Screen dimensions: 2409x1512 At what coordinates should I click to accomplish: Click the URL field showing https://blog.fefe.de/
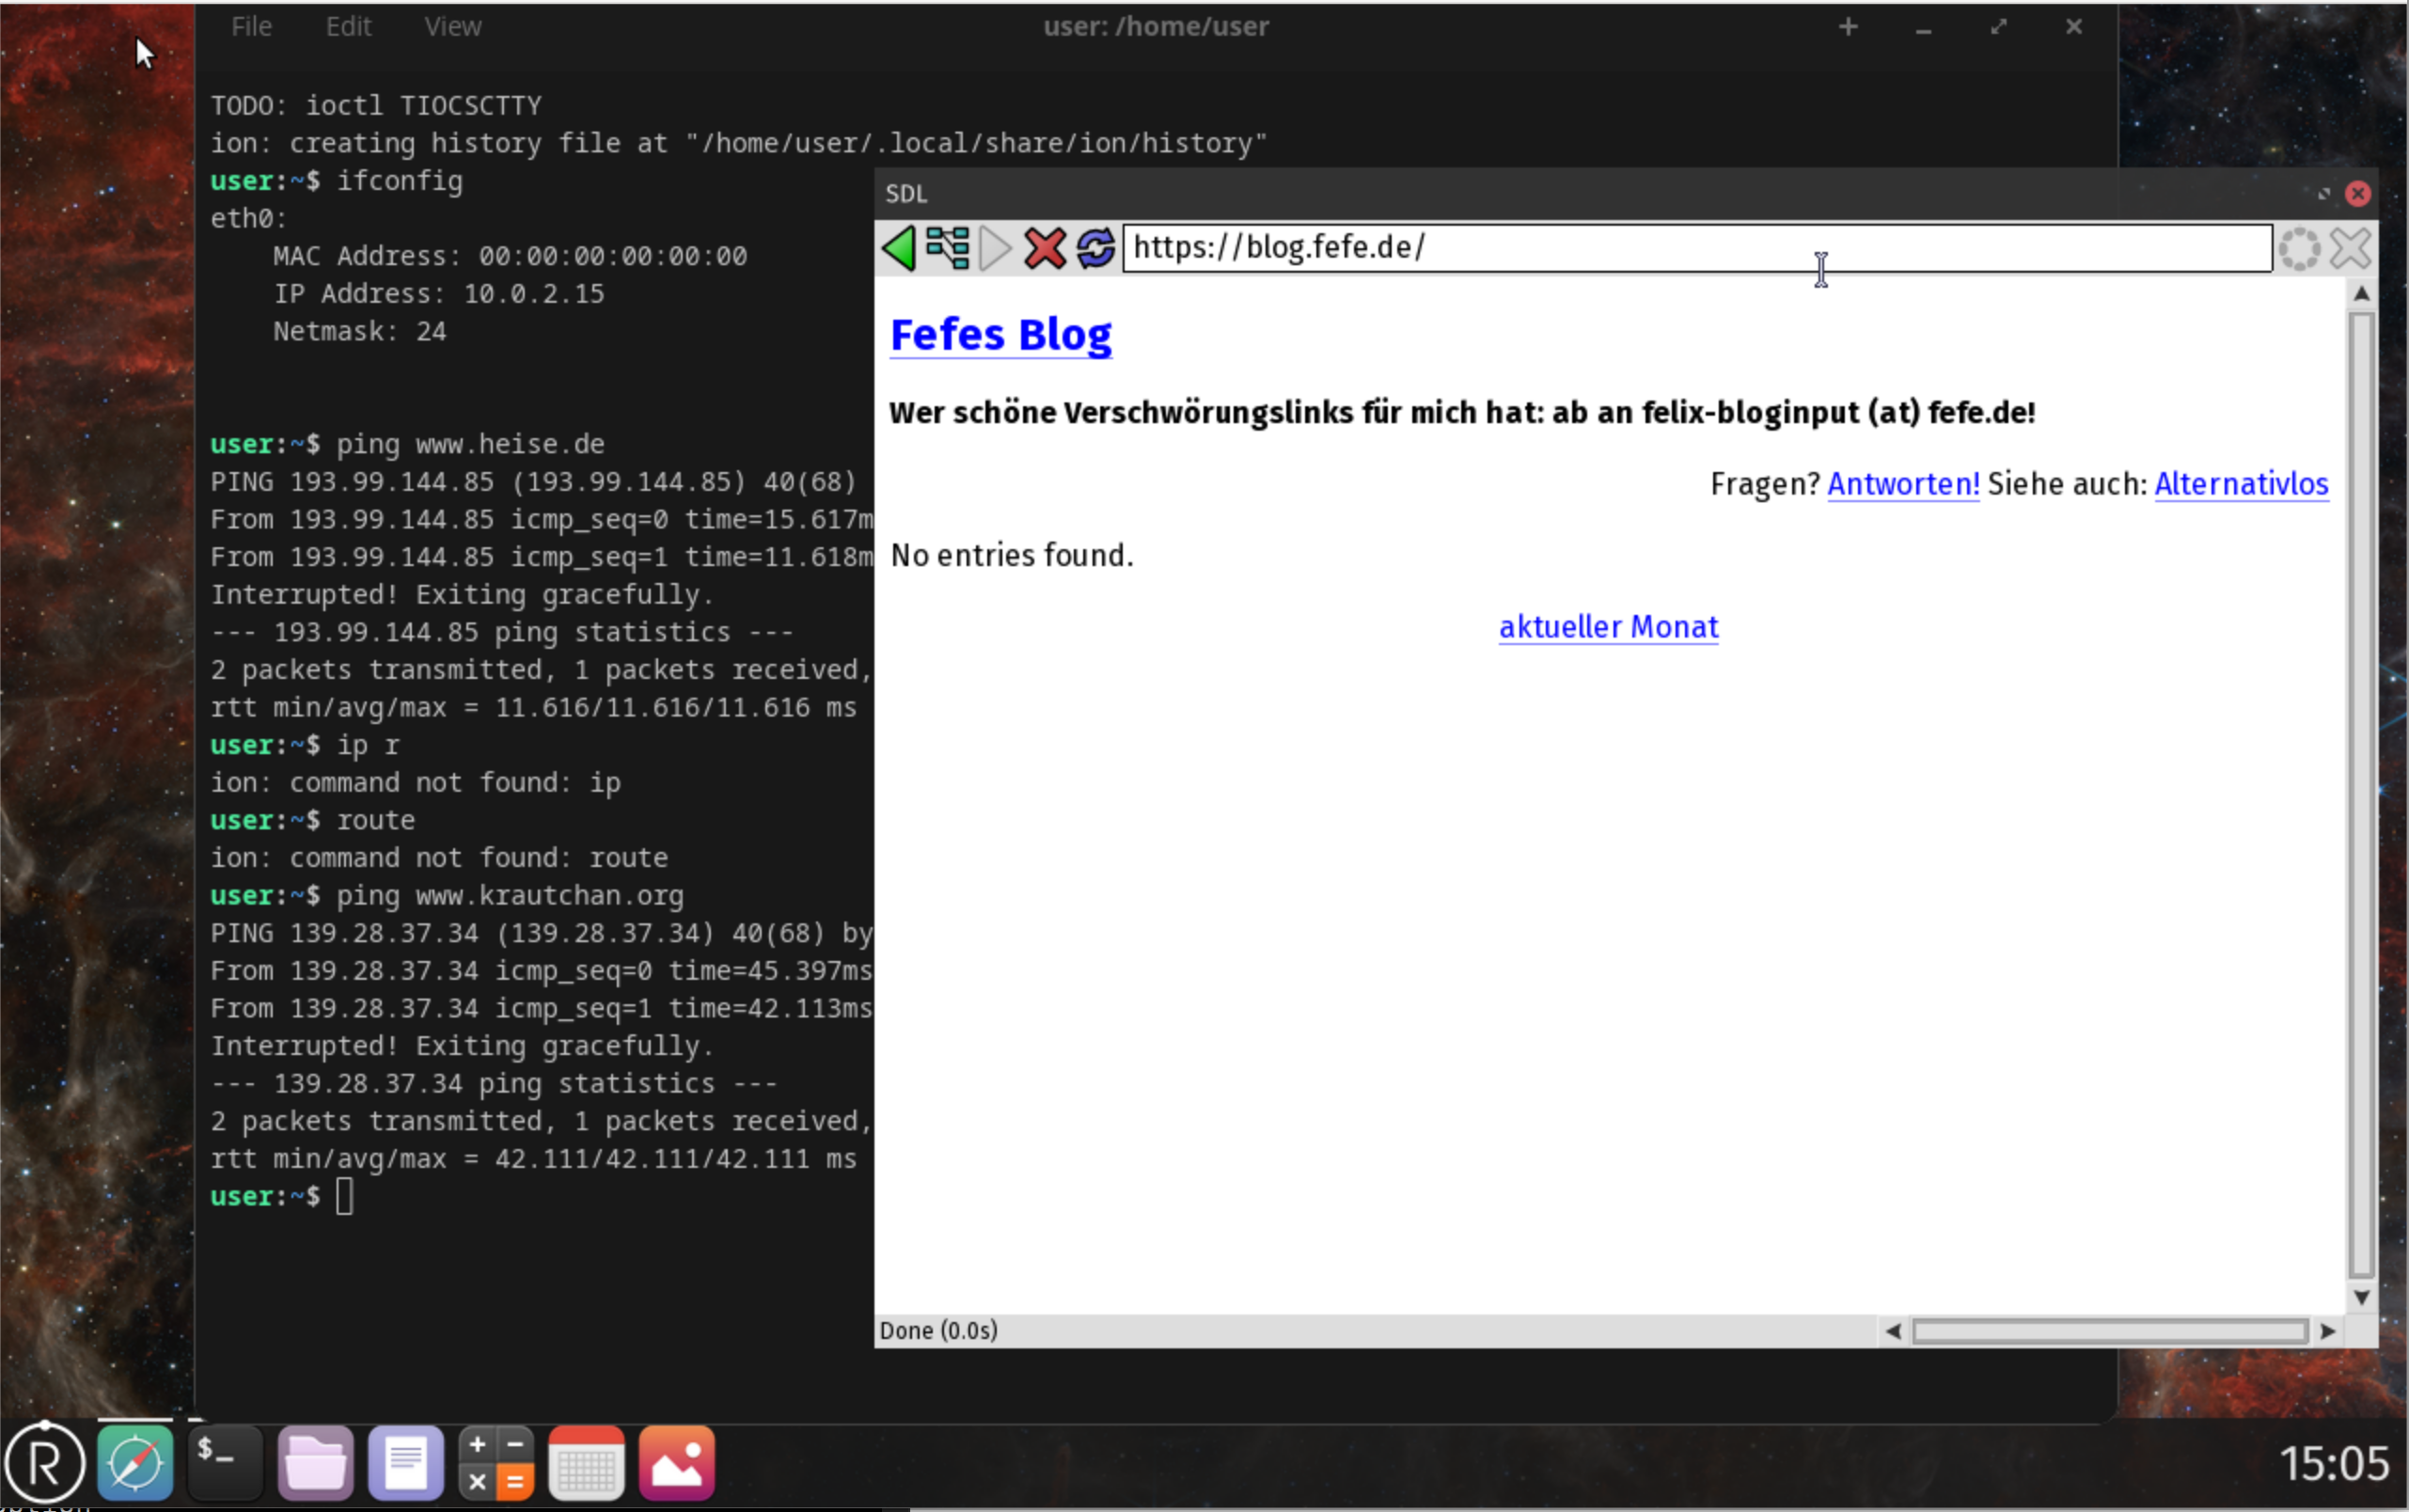[1697, 248]
